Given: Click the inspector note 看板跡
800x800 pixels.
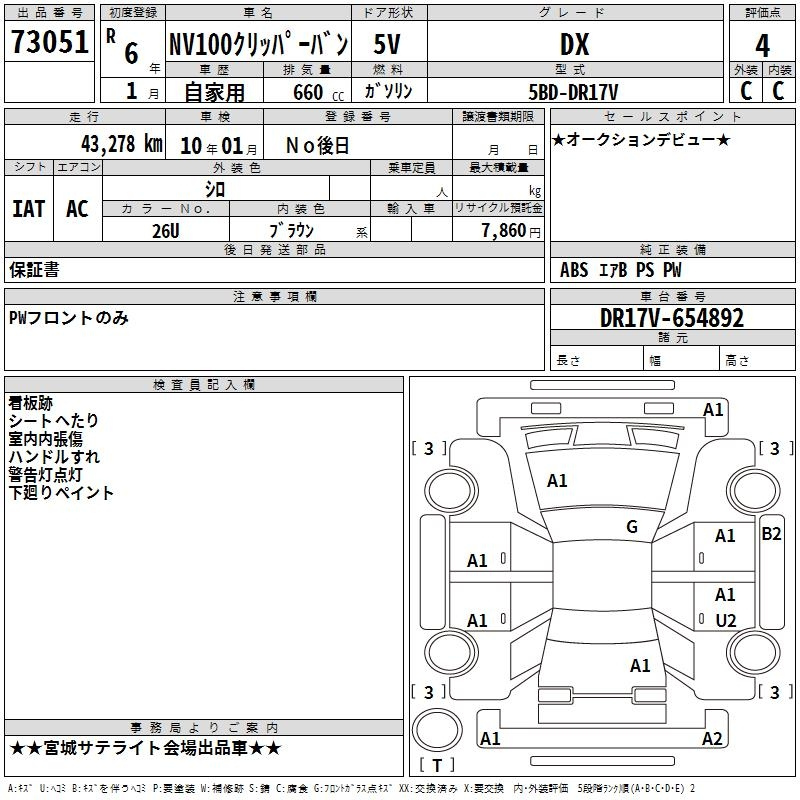Looking at the screenshot, I should (31, 403).
